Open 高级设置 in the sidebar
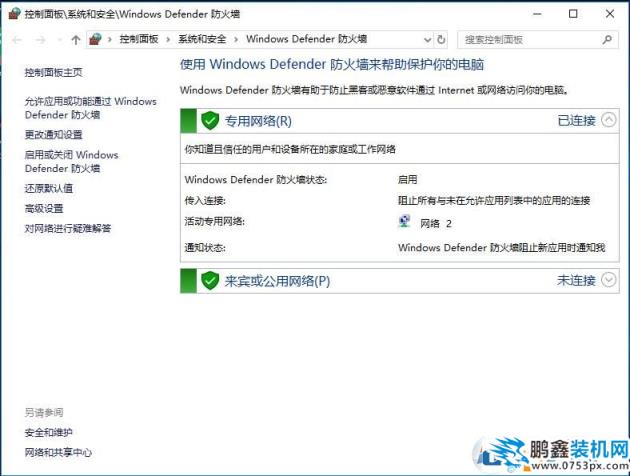630x476 pixels. [44, 208]
